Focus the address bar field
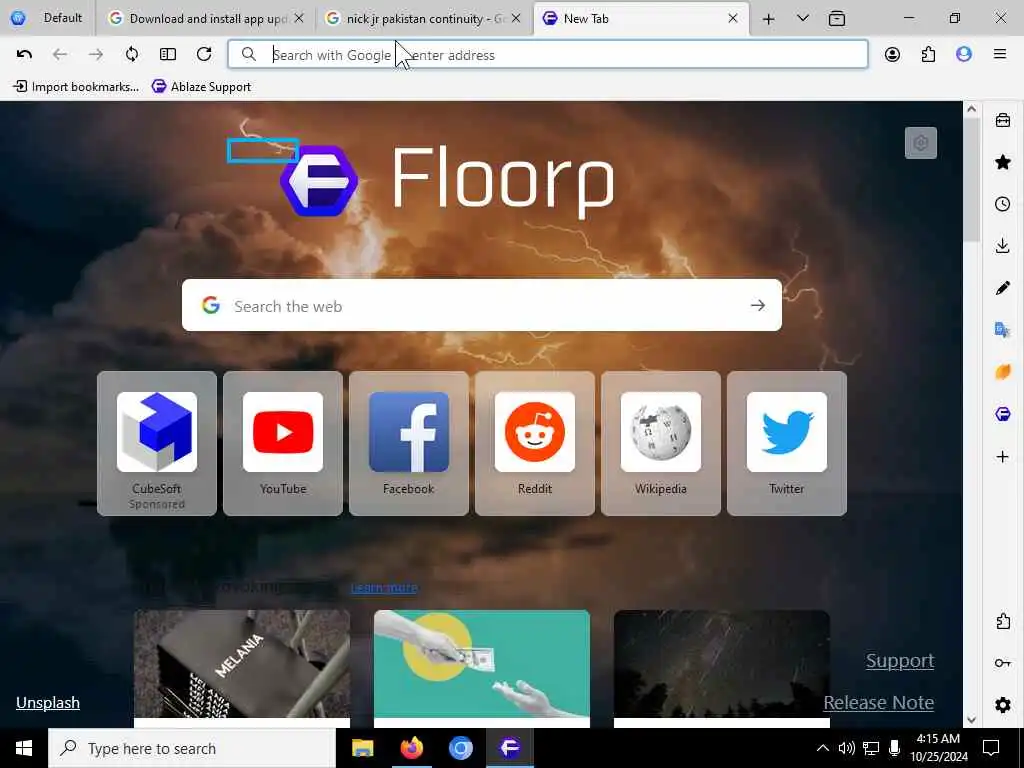1024x768 pixels. point(547,54)
